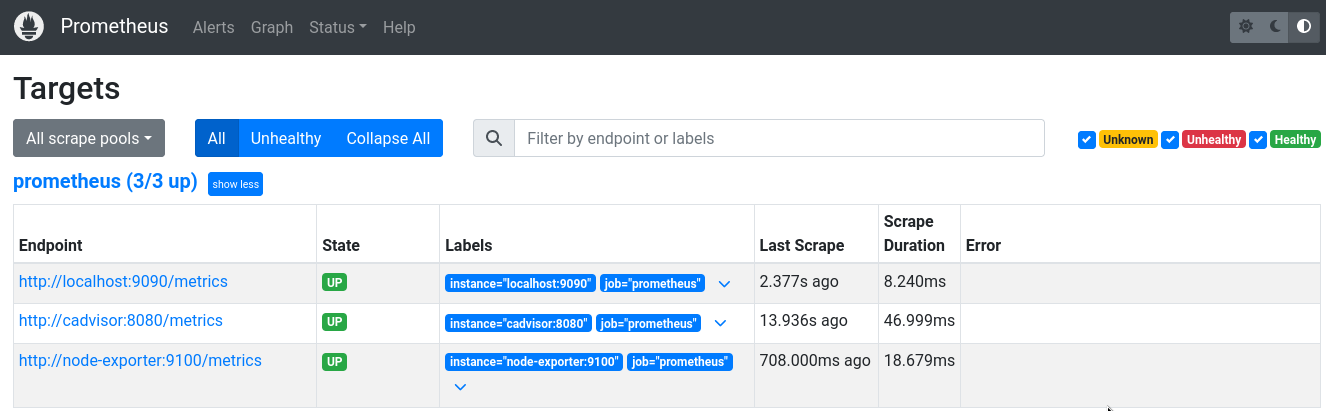Open the Alerts page
Screen dimensions: 1326x412
213,27
